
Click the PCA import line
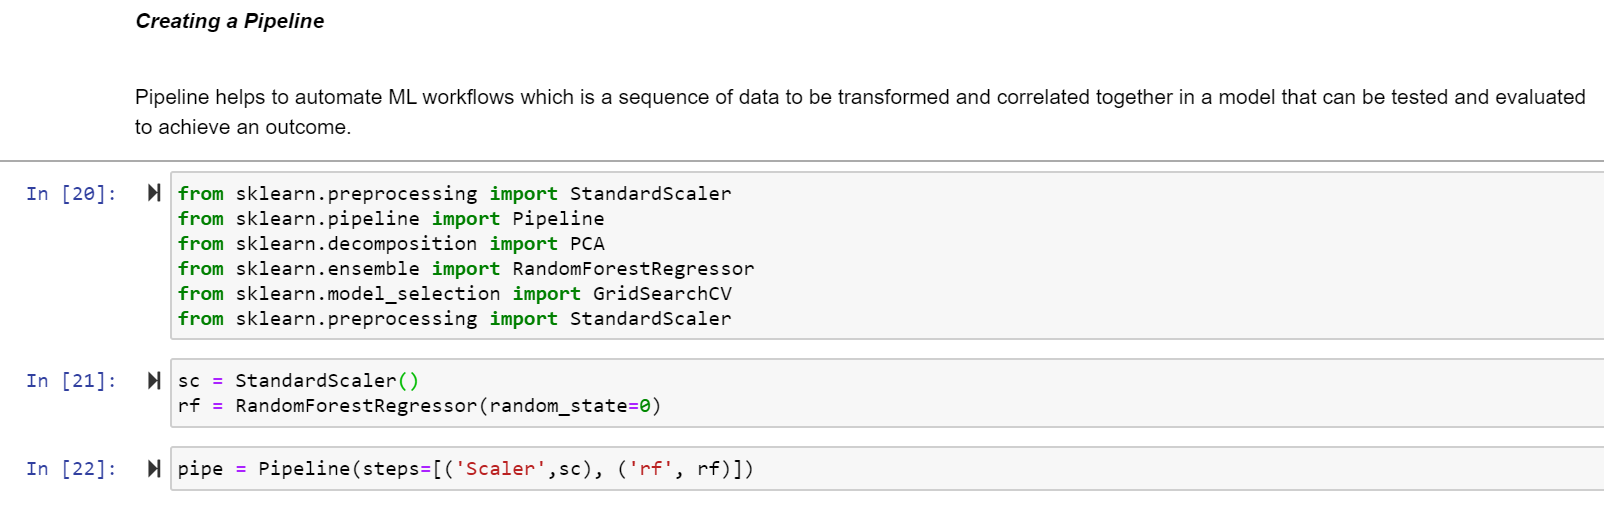click(x=391, y=244)
